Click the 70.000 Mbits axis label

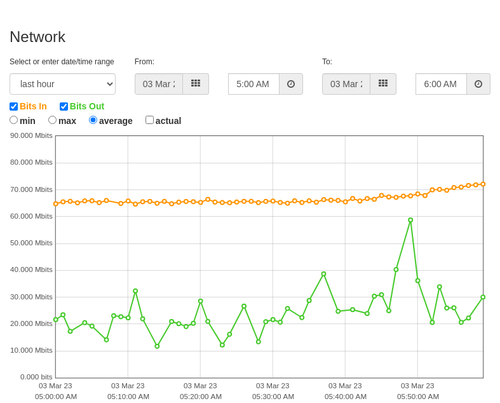coord(31,189)
